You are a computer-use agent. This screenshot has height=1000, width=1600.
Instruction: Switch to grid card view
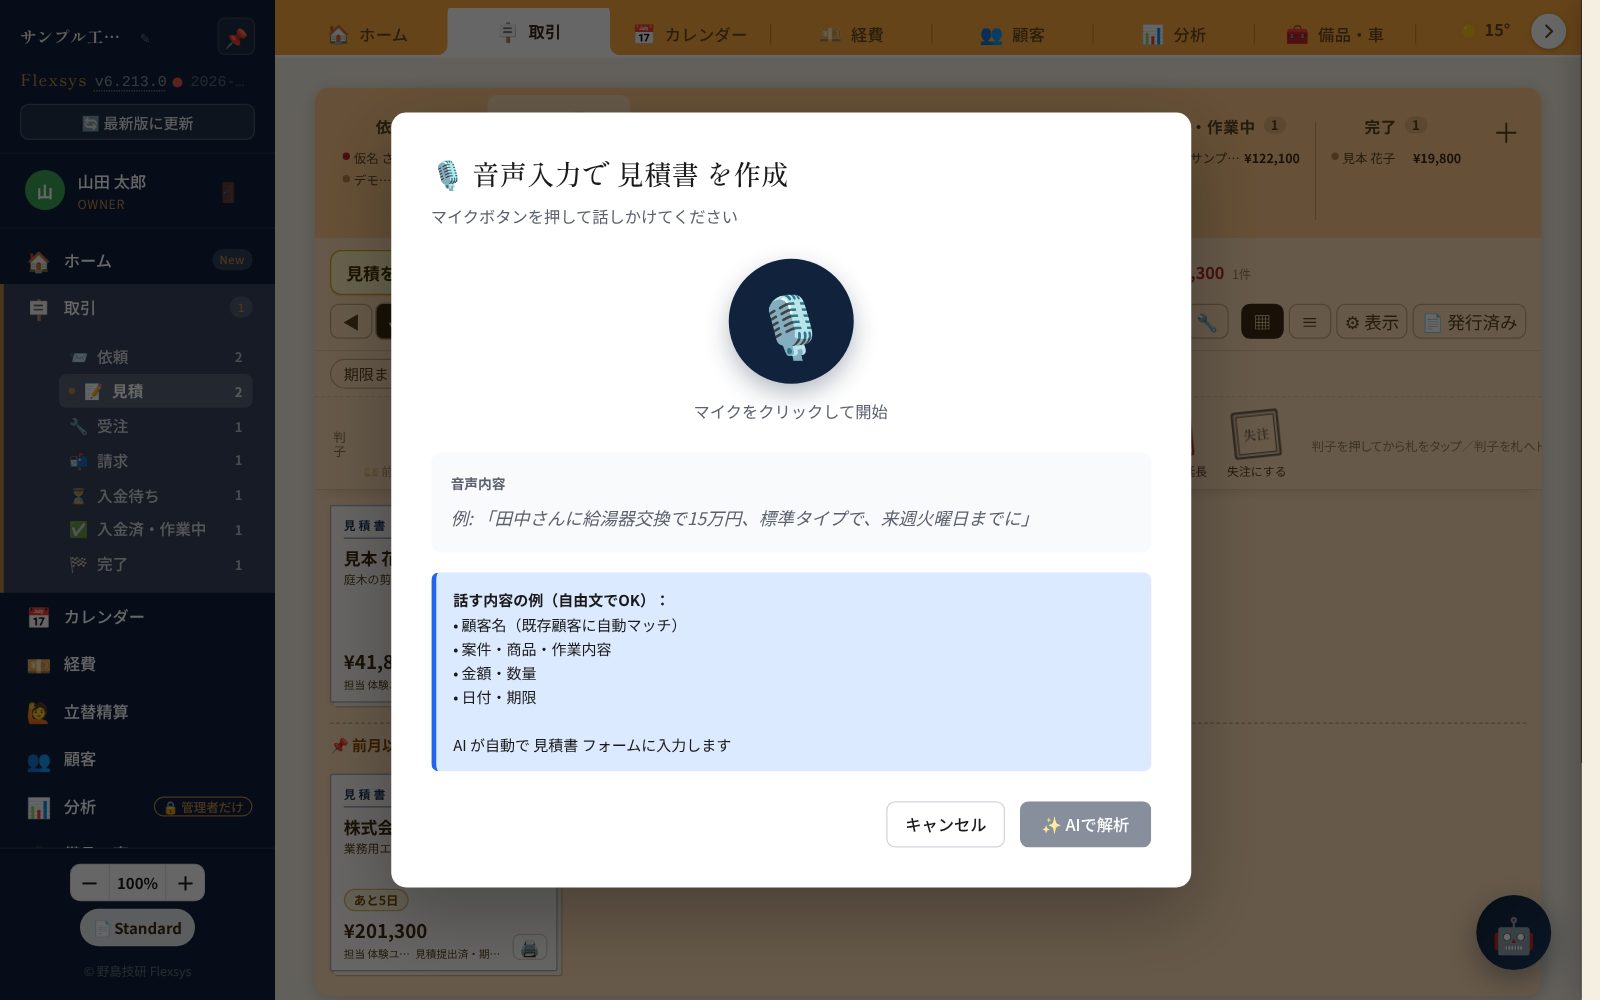pyautogui.click(x=1262, y=322)
